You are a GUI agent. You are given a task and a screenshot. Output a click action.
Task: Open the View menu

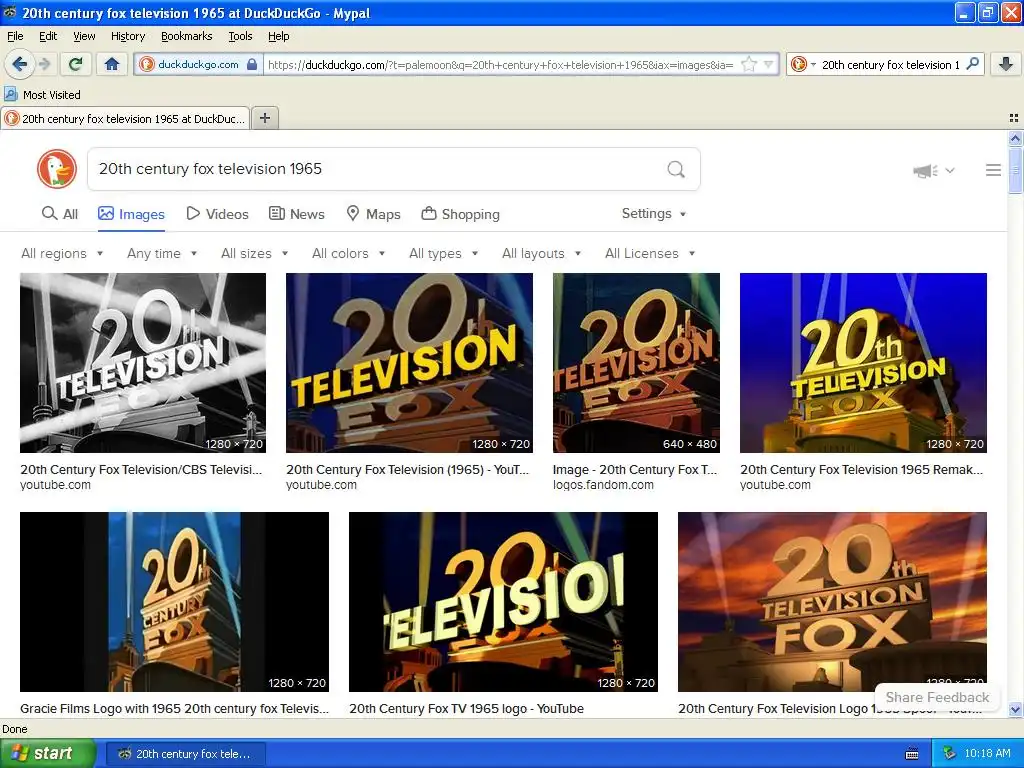click(84, 36)
